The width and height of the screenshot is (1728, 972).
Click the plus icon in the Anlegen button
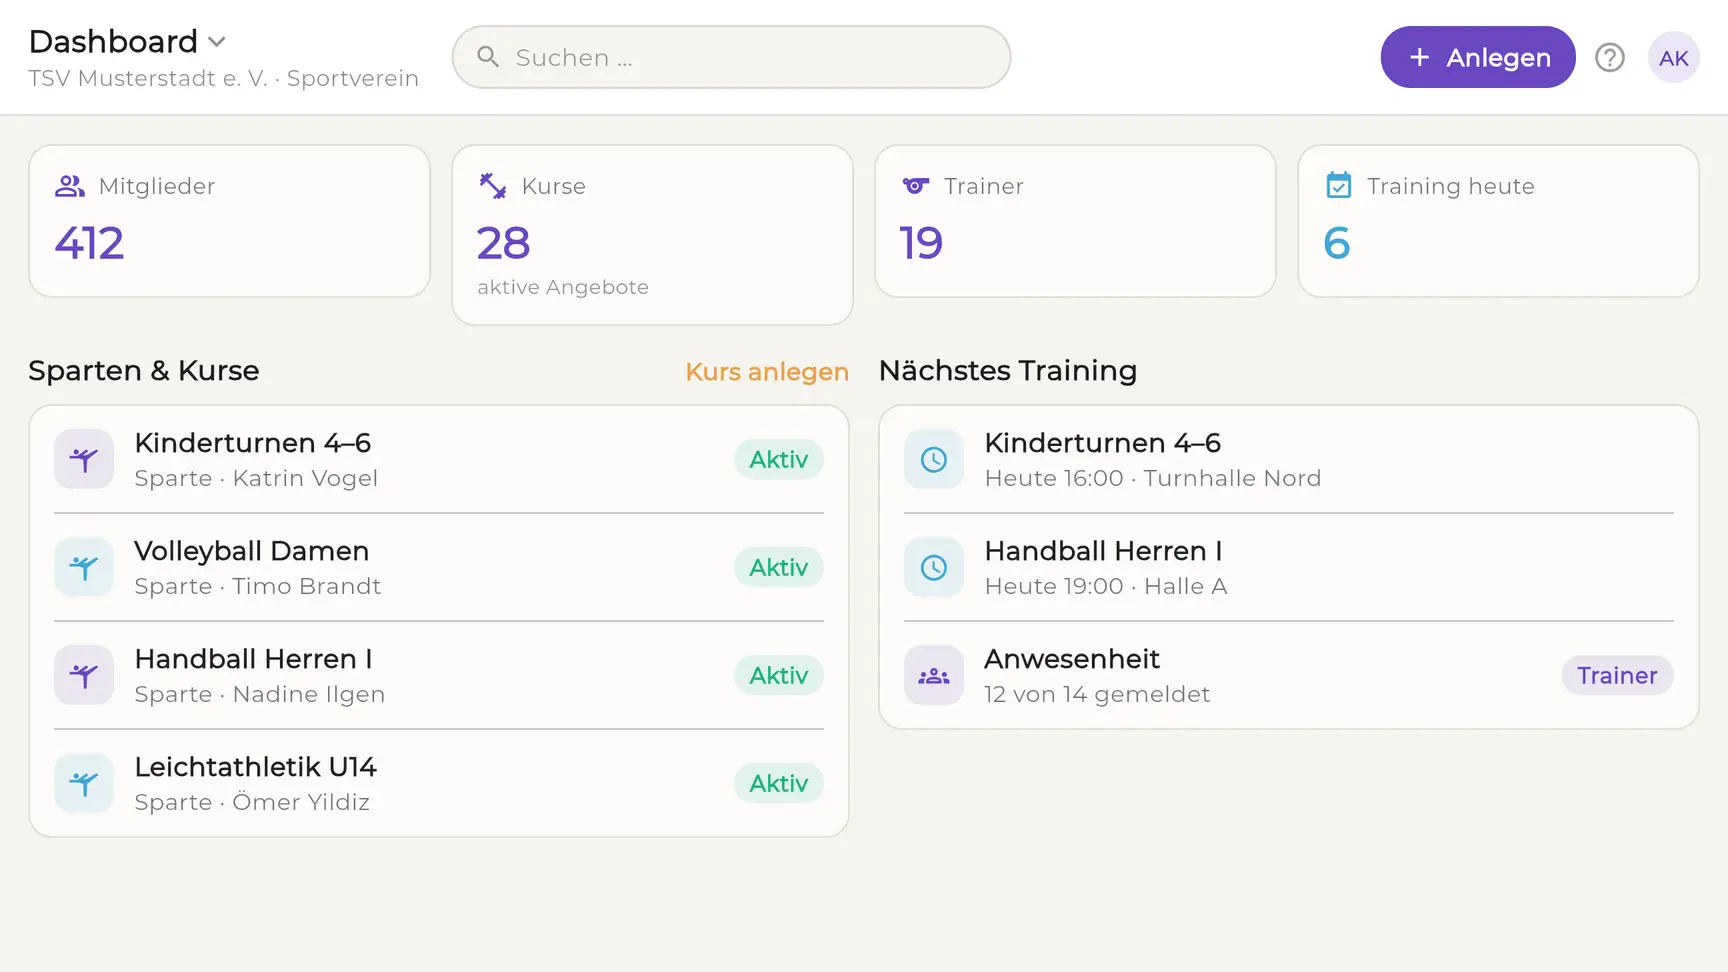pos(1419,58)
